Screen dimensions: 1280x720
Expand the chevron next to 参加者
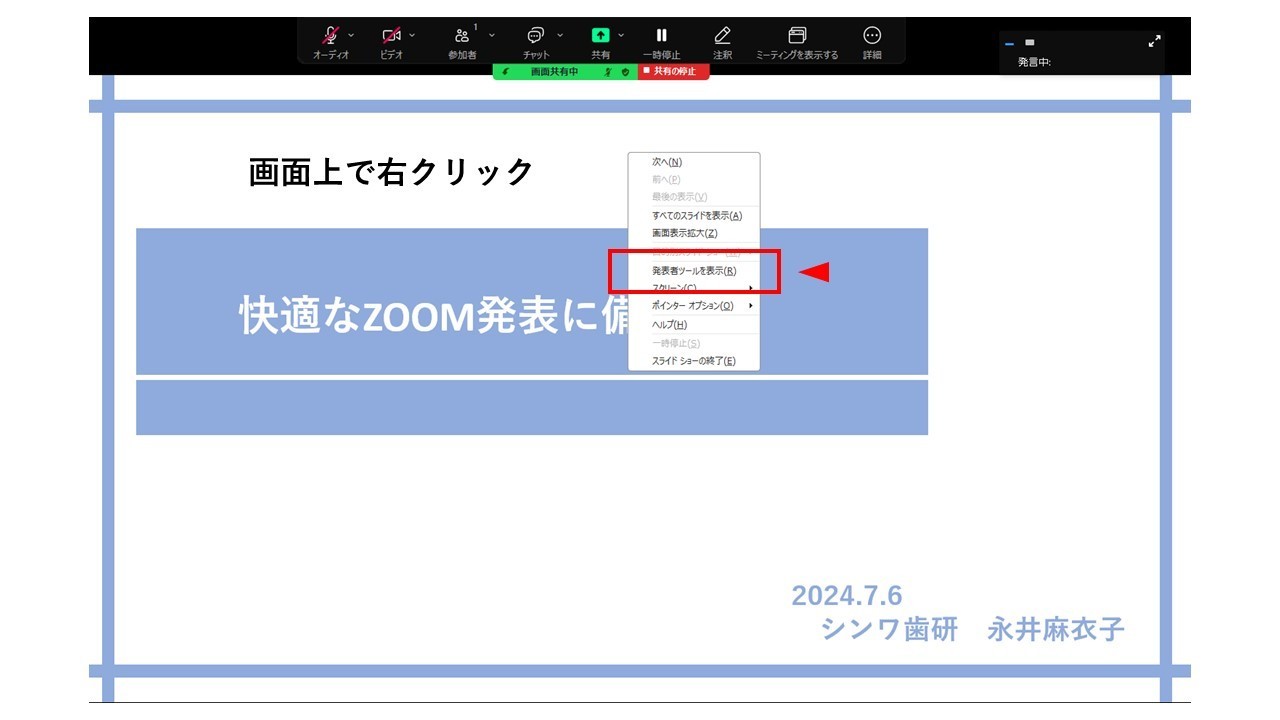pos(492,35)
